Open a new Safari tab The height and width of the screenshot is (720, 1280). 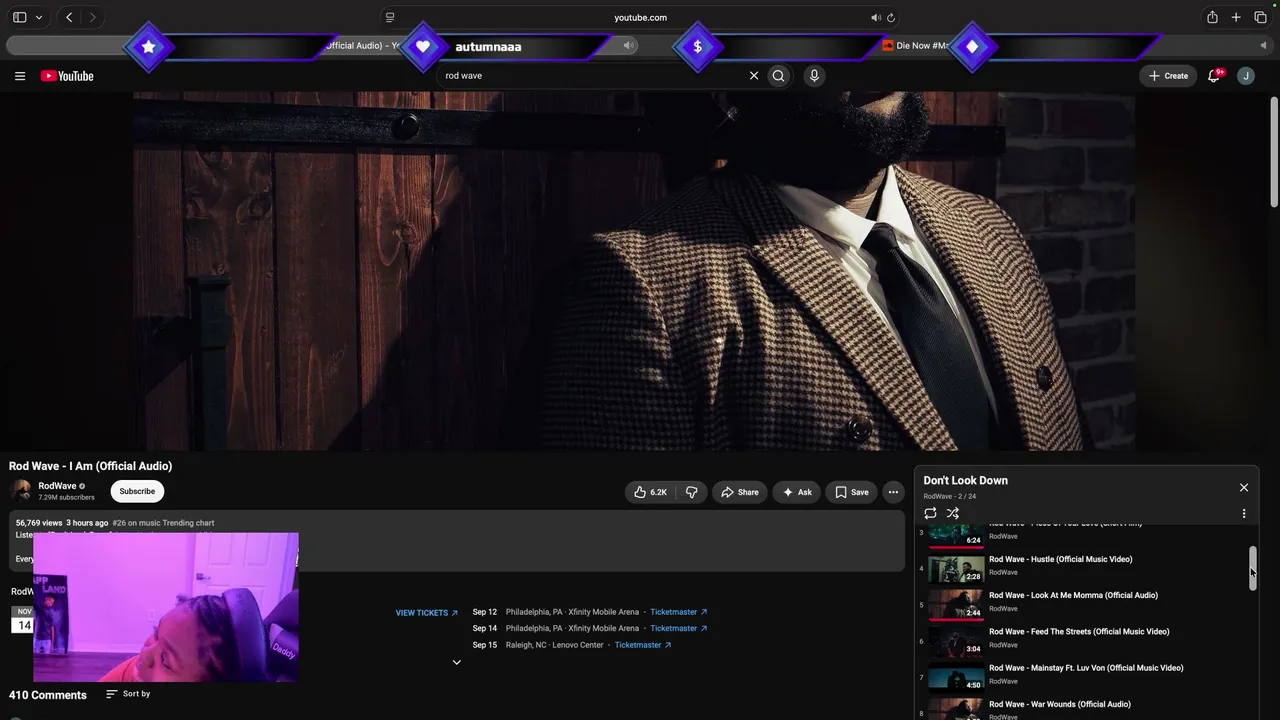click(x=1236, y=17)
